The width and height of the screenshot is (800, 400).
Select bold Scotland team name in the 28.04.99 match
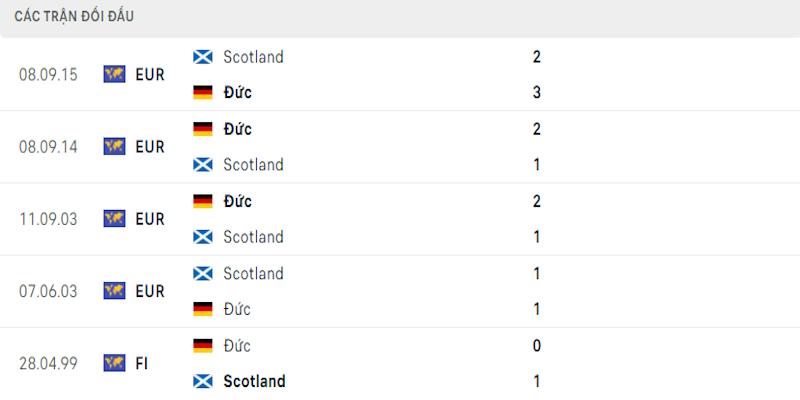coord(254,381)
